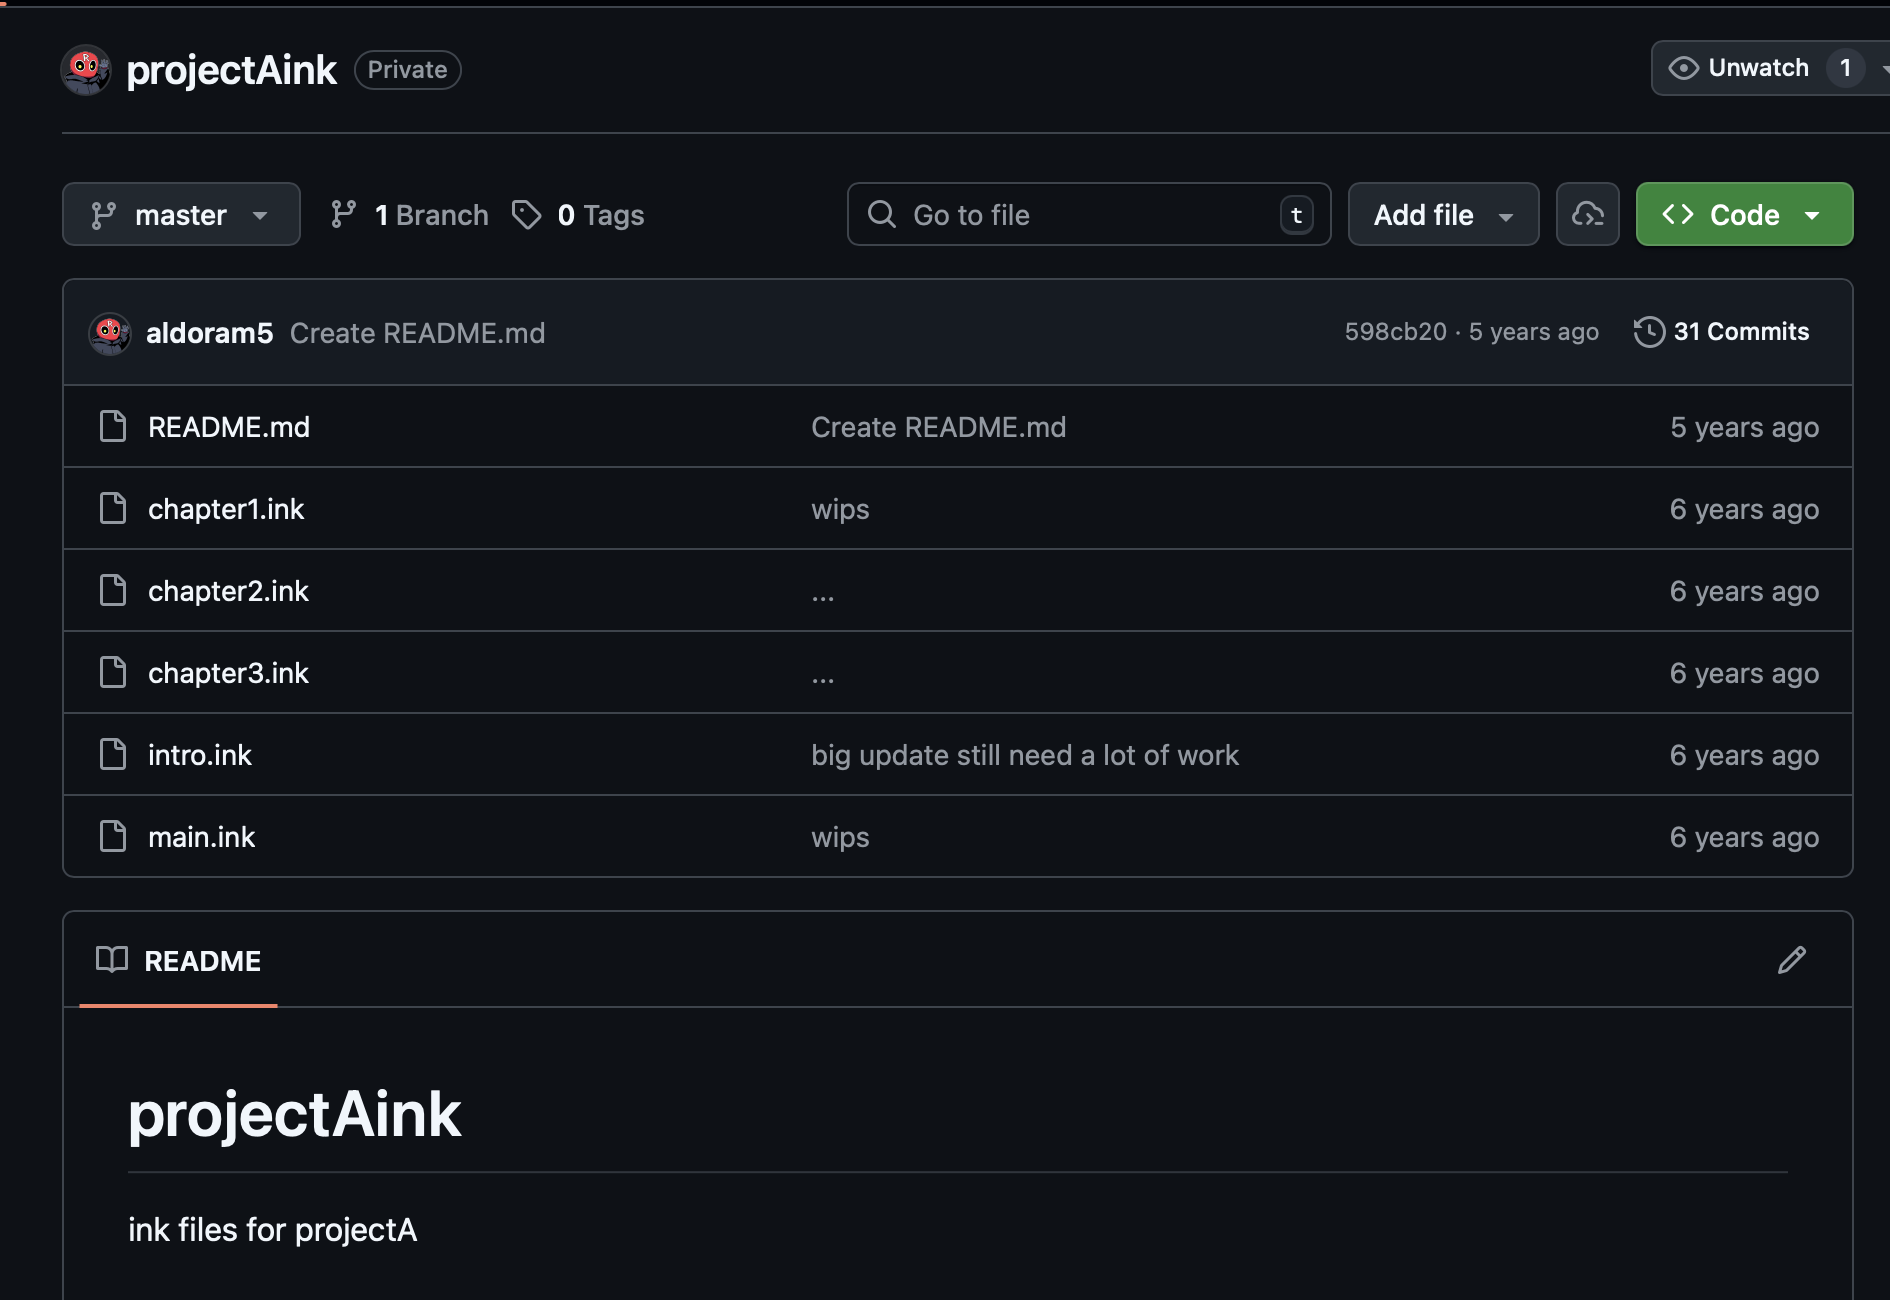Click the magnifier icon in Go to file
Viewport: 1890px width, 1300px height.
point(881,214)
